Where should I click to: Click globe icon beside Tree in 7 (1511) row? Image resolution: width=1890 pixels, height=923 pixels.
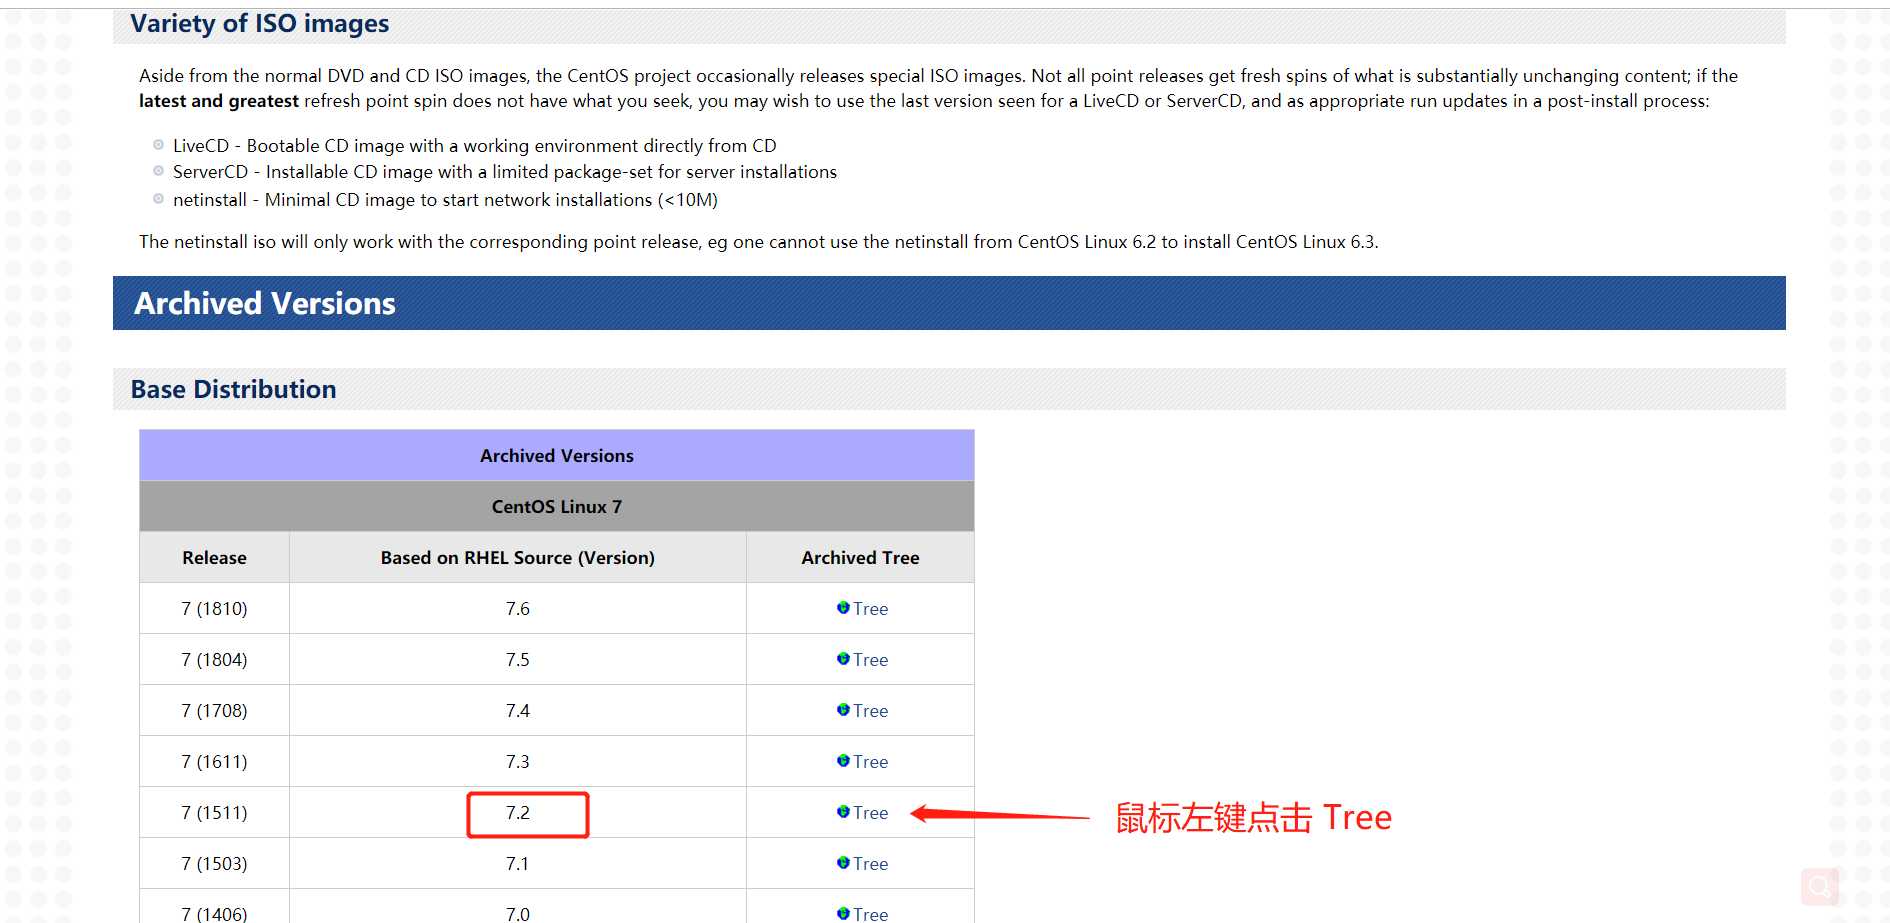point(843,811)
